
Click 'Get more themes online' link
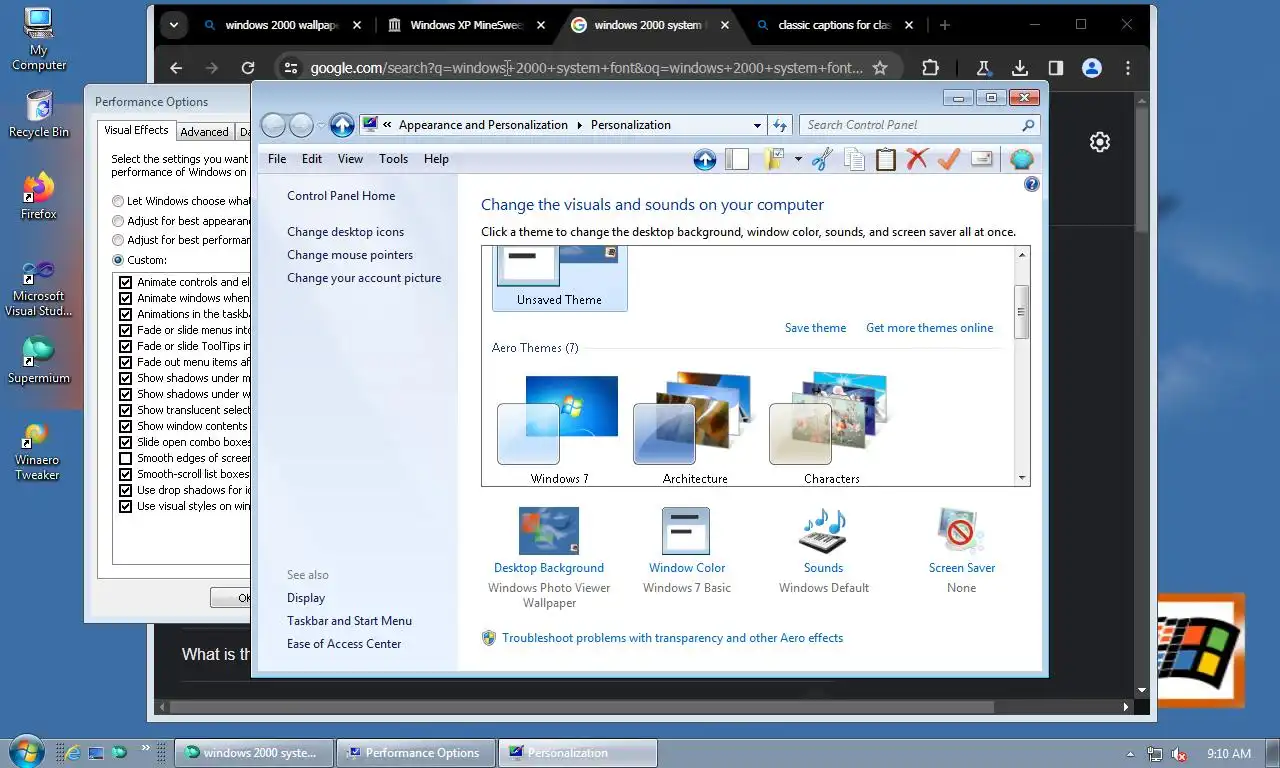[x=930, y=328]
